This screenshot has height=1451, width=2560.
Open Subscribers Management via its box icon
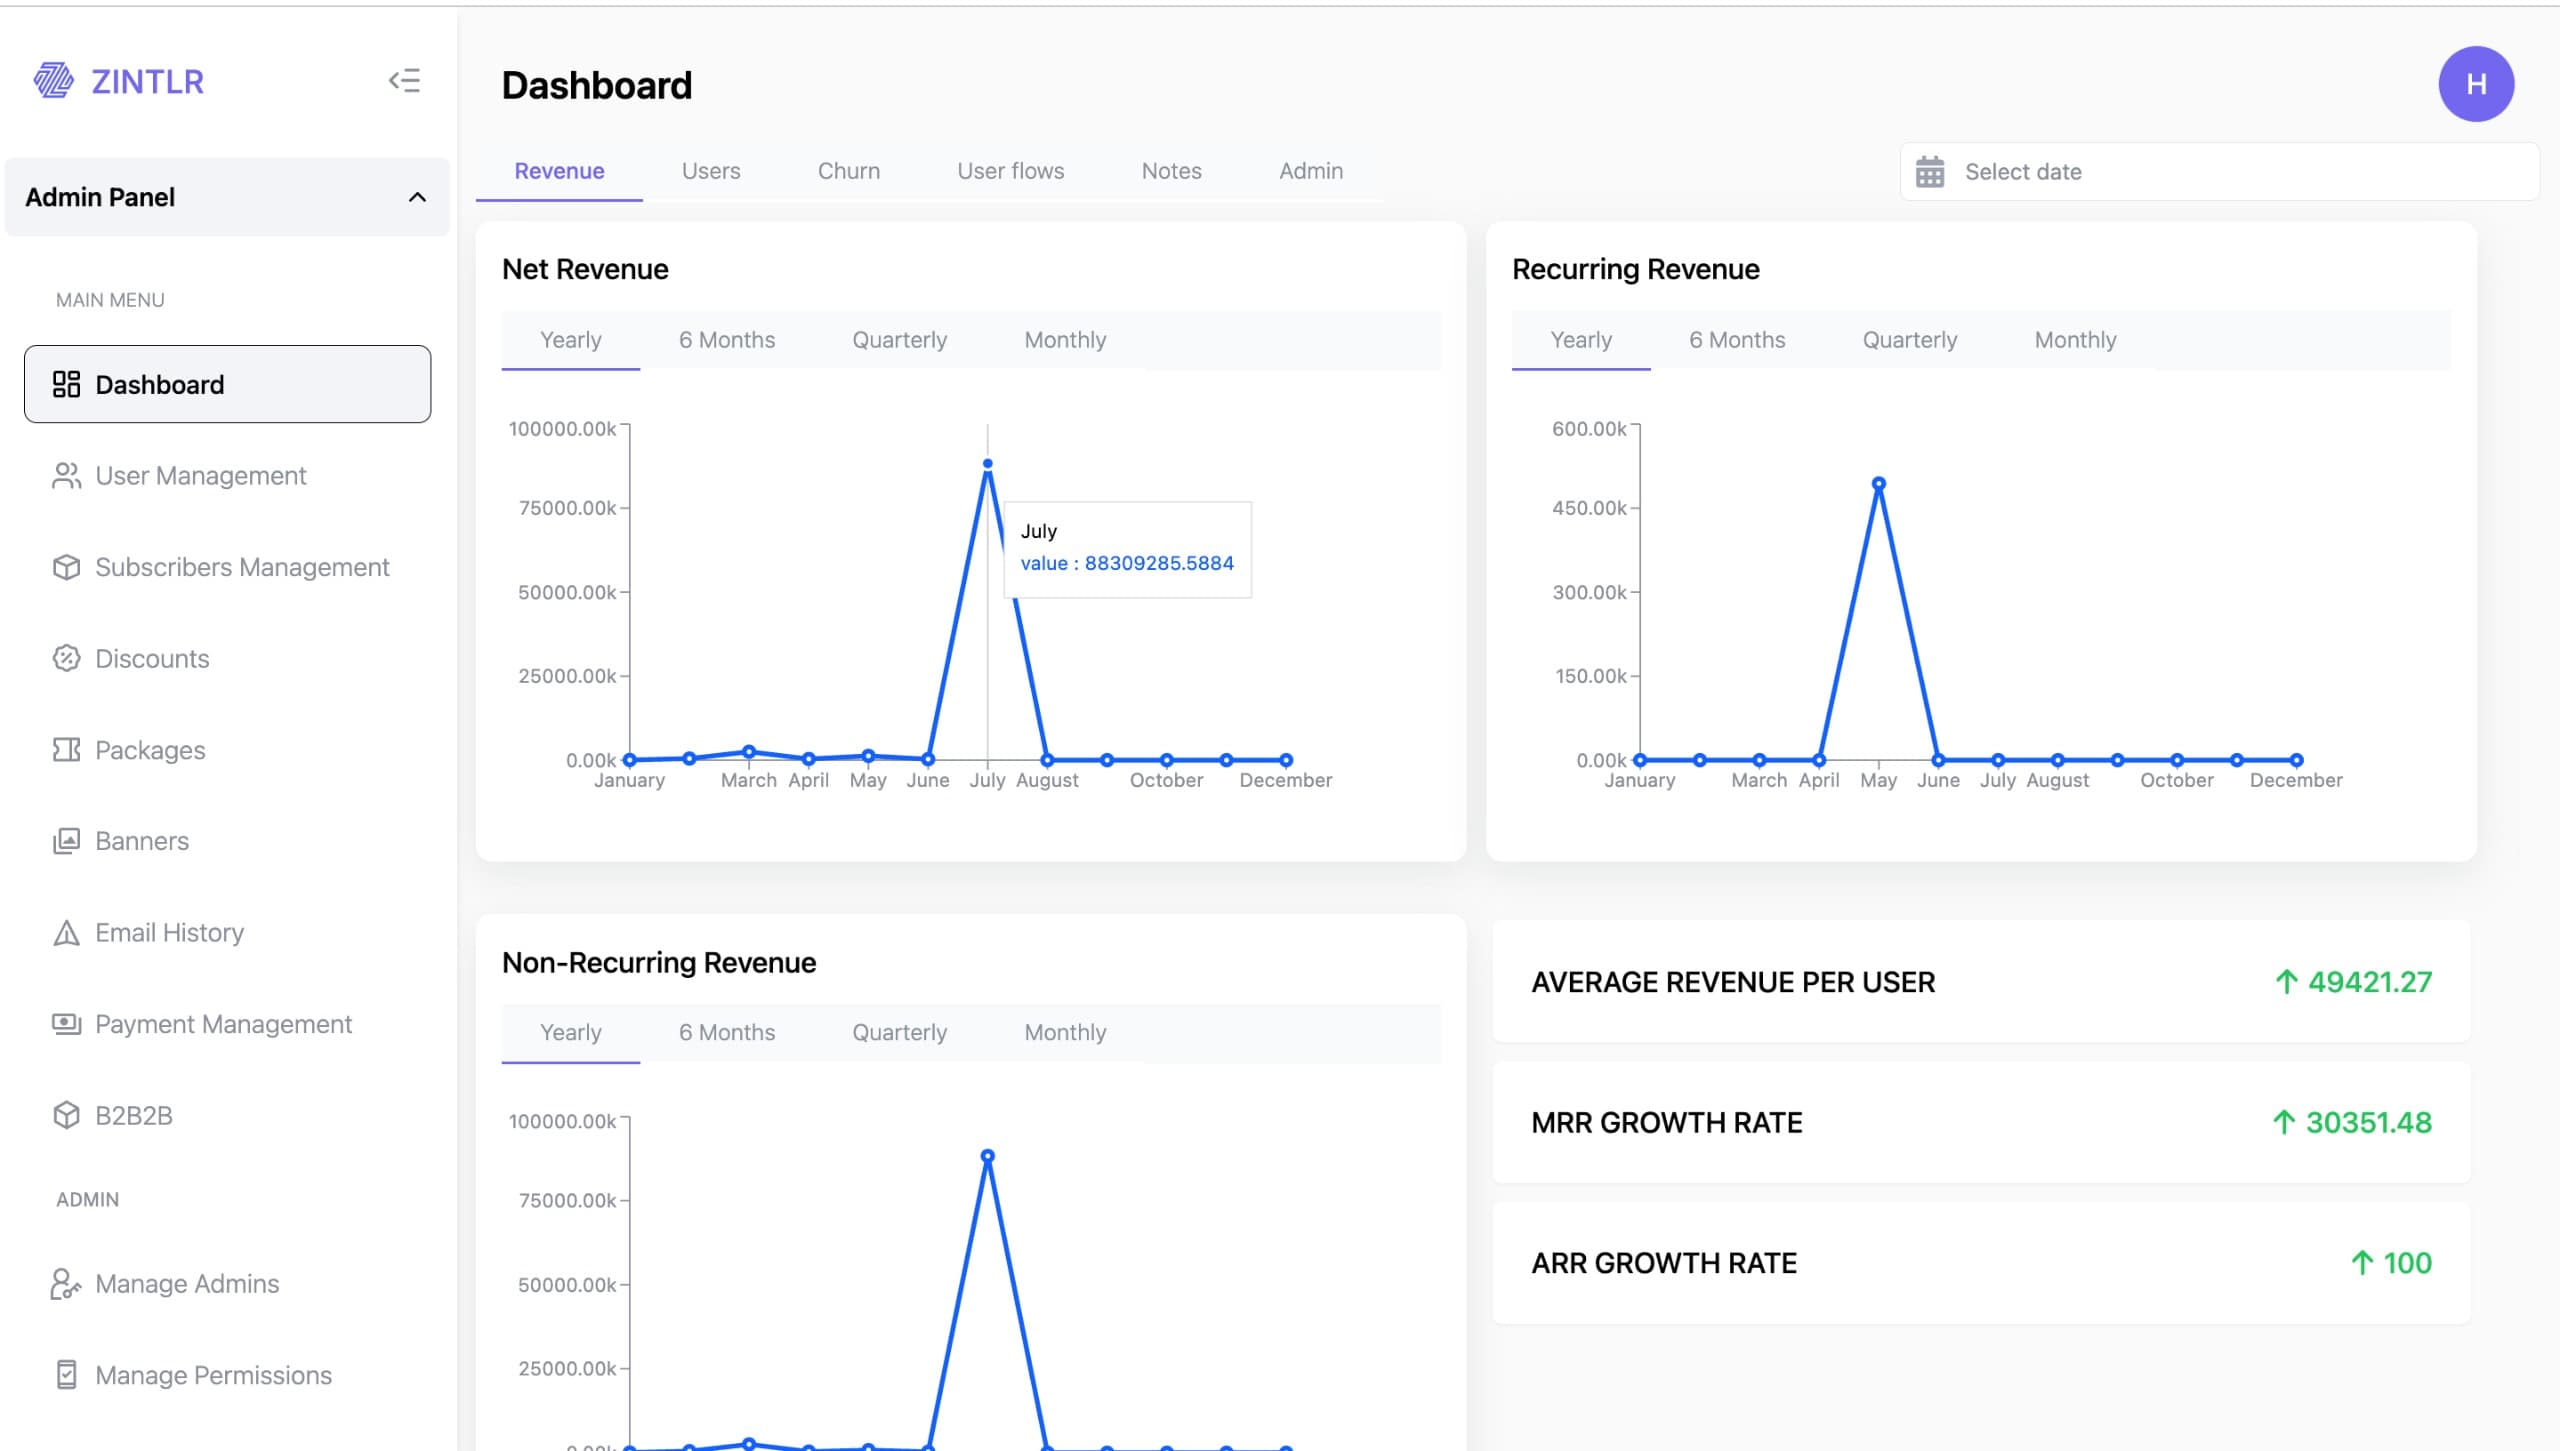(66, 566)
